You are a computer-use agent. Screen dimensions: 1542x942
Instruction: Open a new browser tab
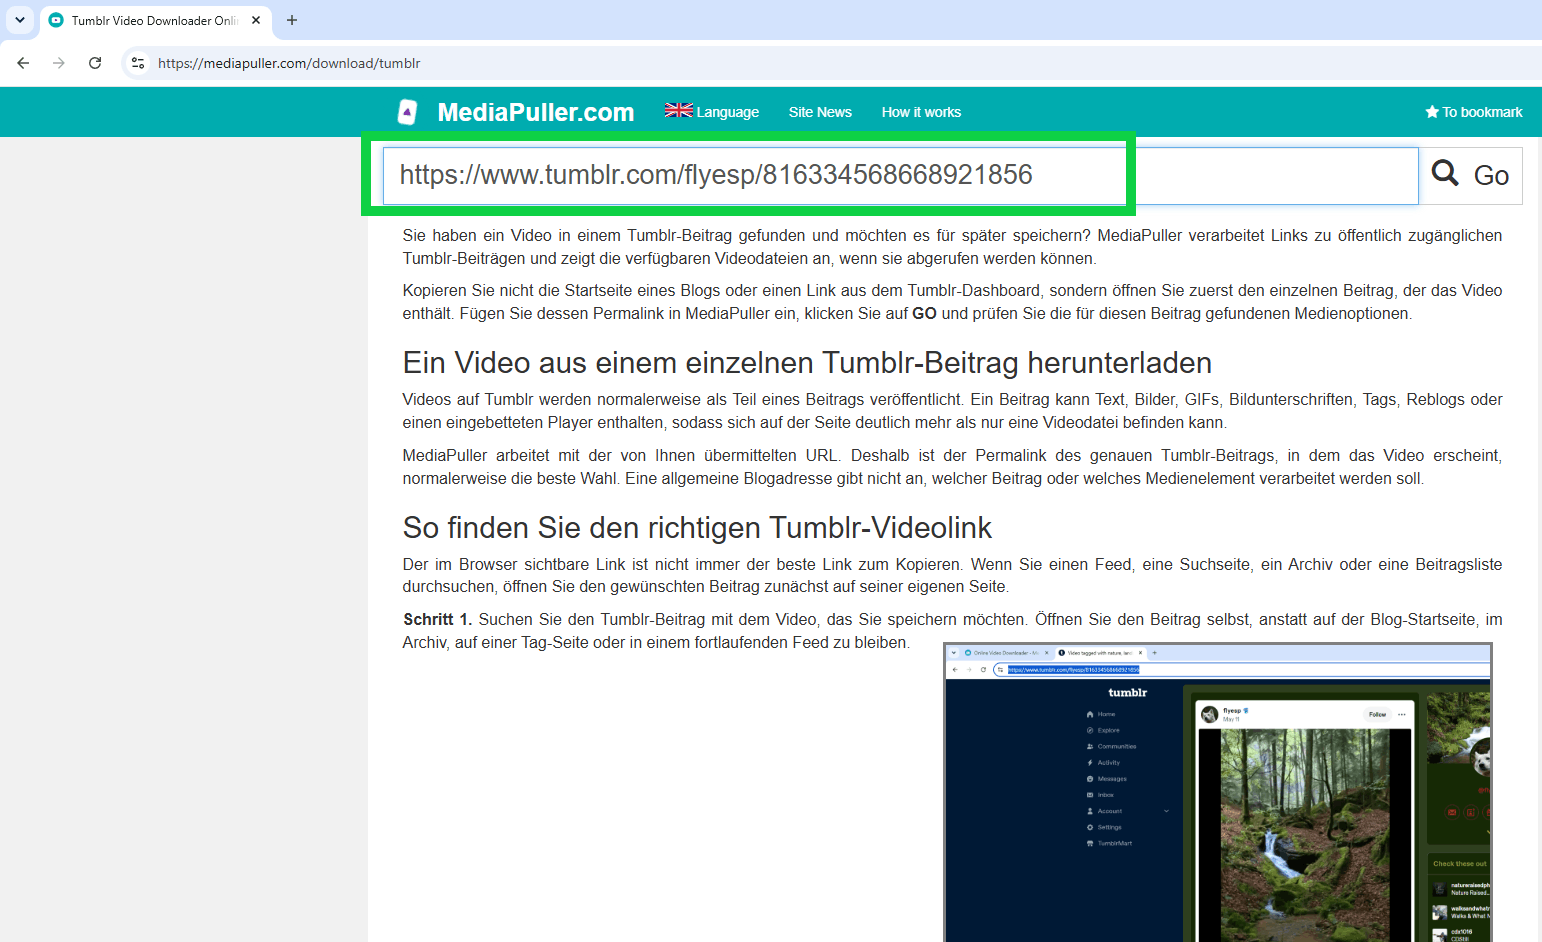[x=292, y=20]
